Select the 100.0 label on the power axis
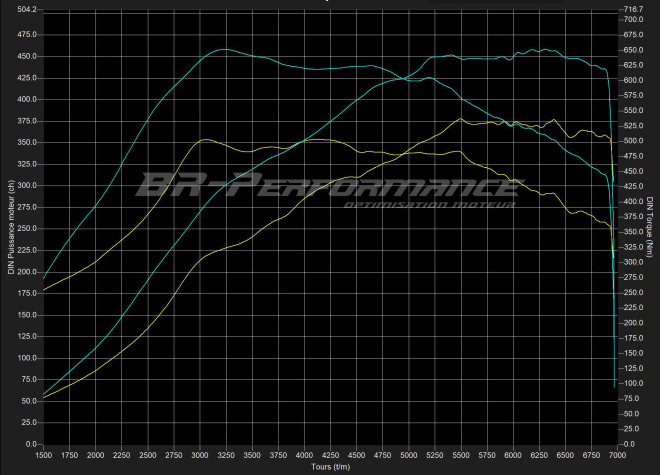 24,358
